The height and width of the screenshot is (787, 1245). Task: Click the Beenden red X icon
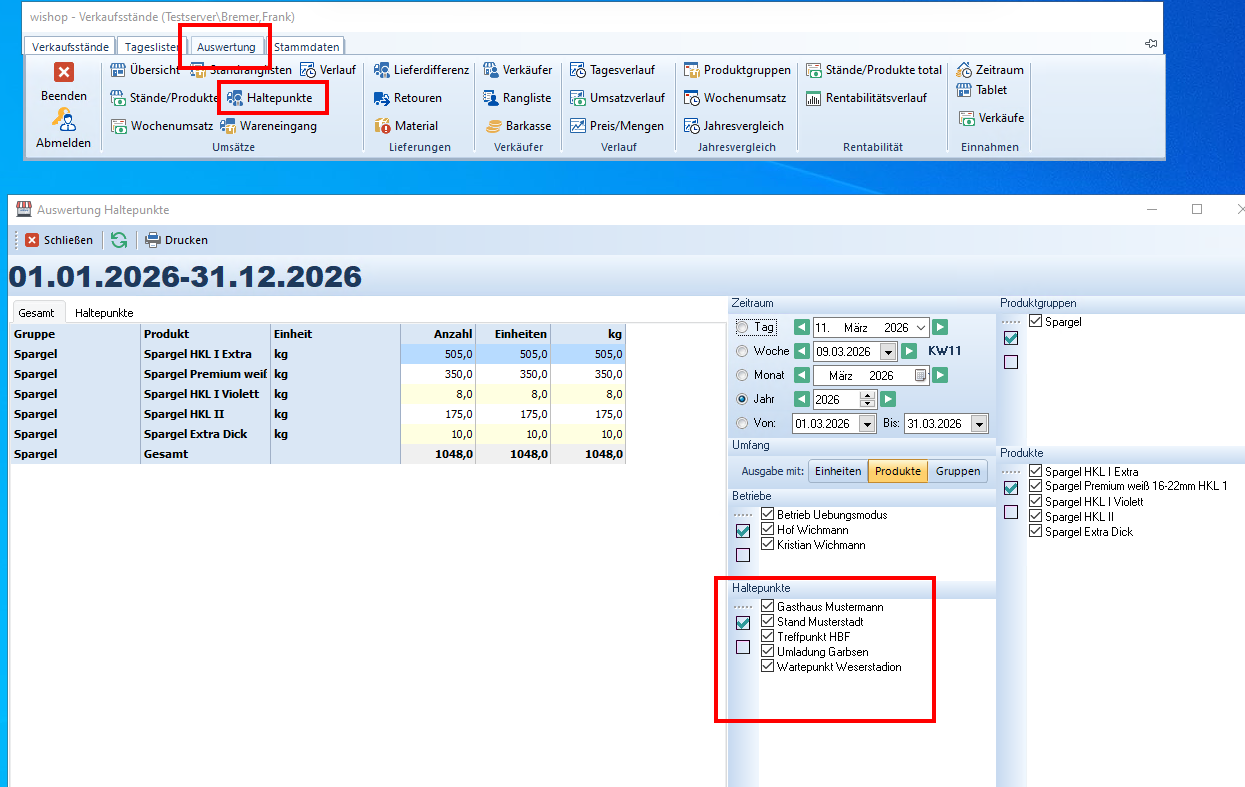[x=64, y=72]
